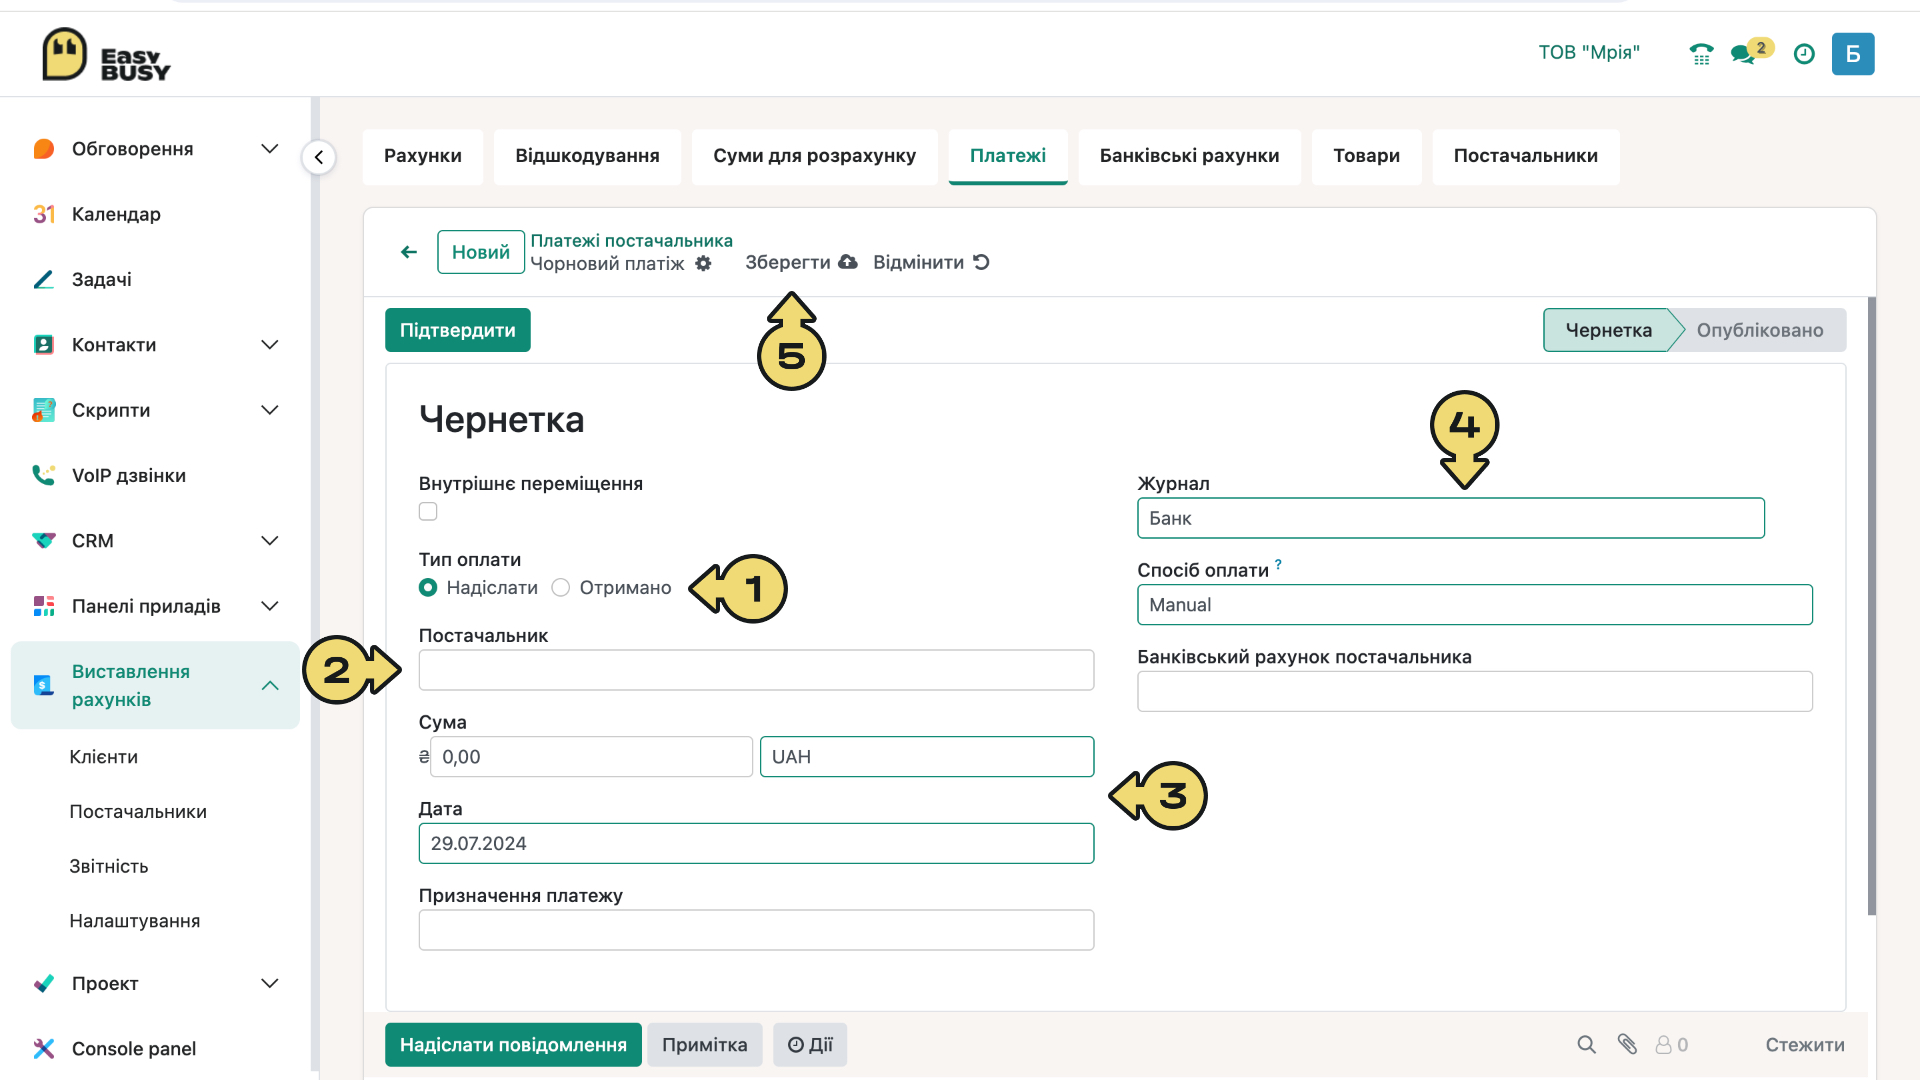The height and width of the screenshot is (1080, 1920).
Task: Click Зберегти to save the payment
Action: (x=801, y=262)
